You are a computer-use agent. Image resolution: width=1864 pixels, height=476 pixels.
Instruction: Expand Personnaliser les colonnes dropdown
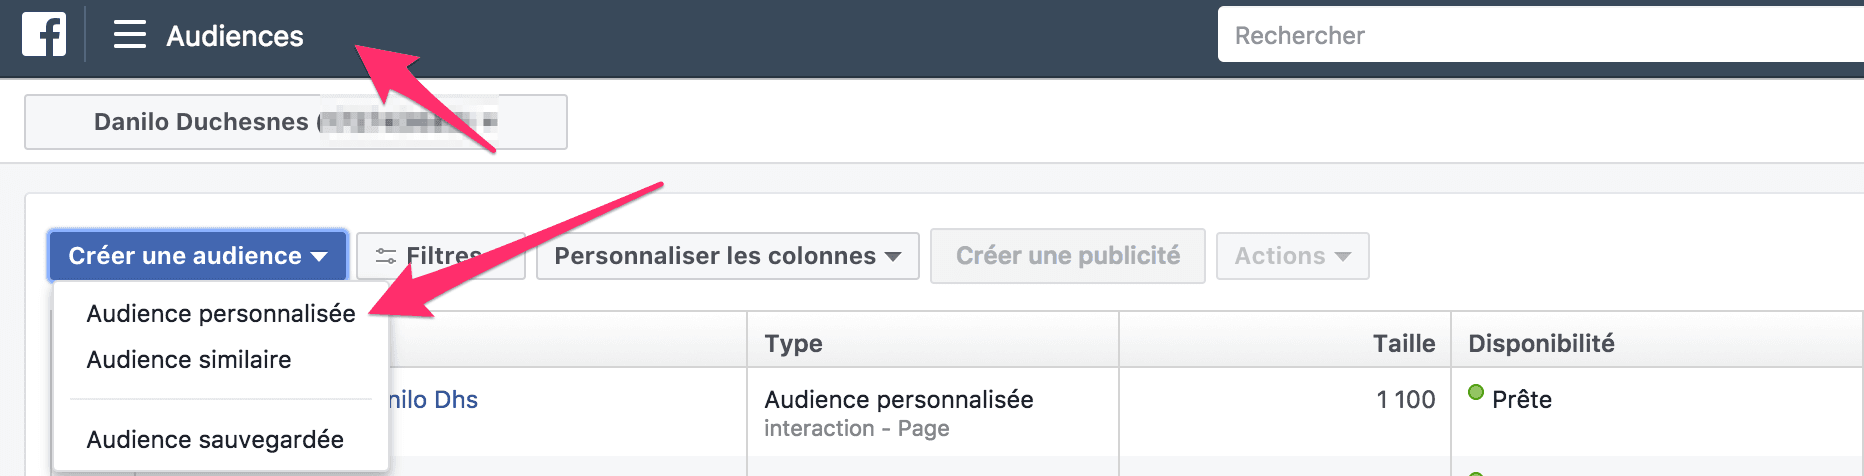point(727,256)
